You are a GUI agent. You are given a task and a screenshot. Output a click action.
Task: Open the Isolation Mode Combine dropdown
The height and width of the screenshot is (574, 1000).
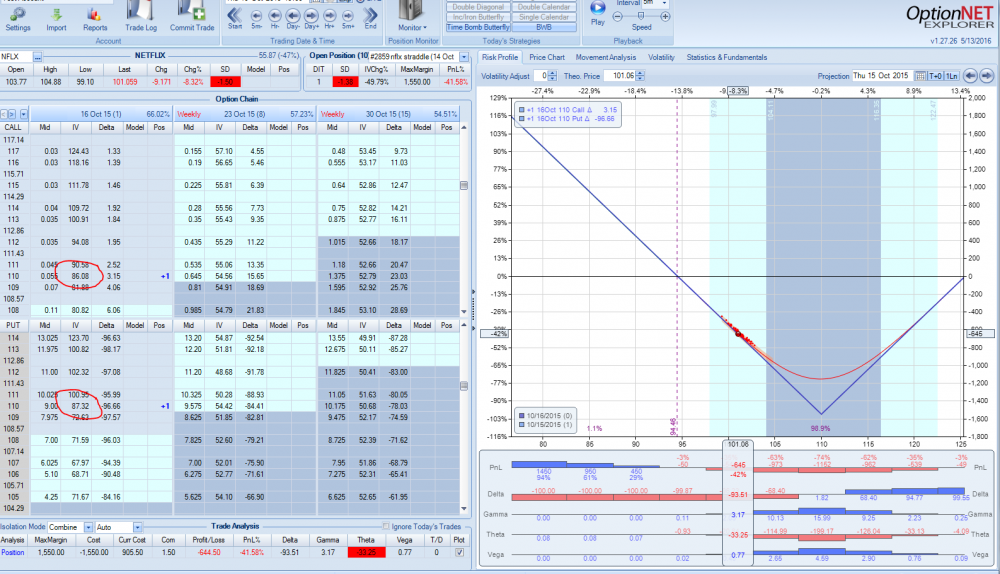(89, 527)
